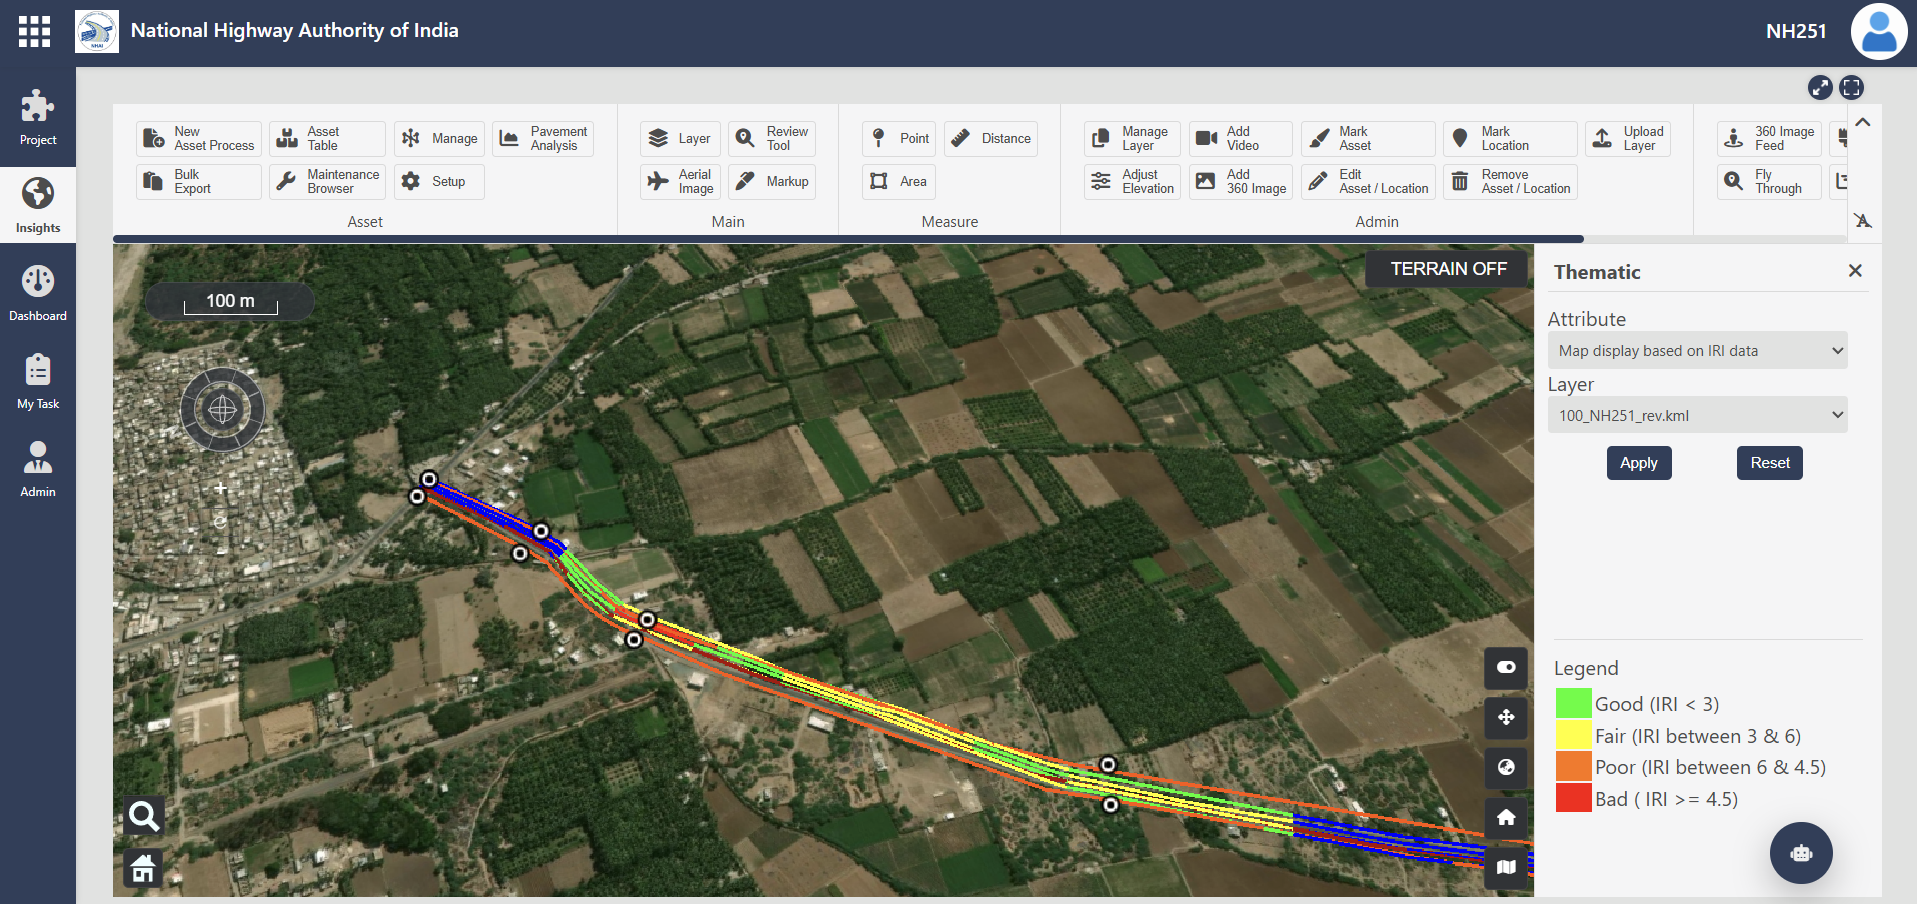The width and height of the screenshot is (1917, 904).
Task: Toggle fullscreen map view
Action: [x=1851, y=88]
